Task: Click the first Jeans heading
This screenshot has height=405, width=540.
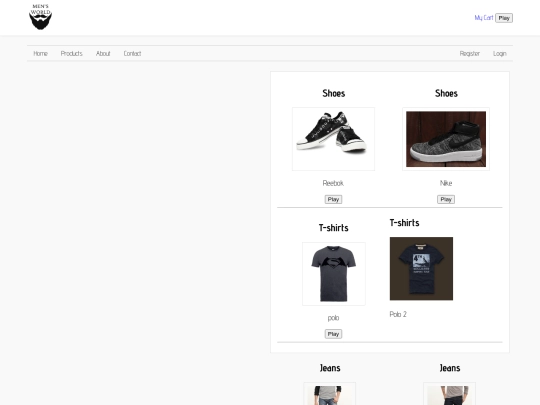Action: [330, 368]
